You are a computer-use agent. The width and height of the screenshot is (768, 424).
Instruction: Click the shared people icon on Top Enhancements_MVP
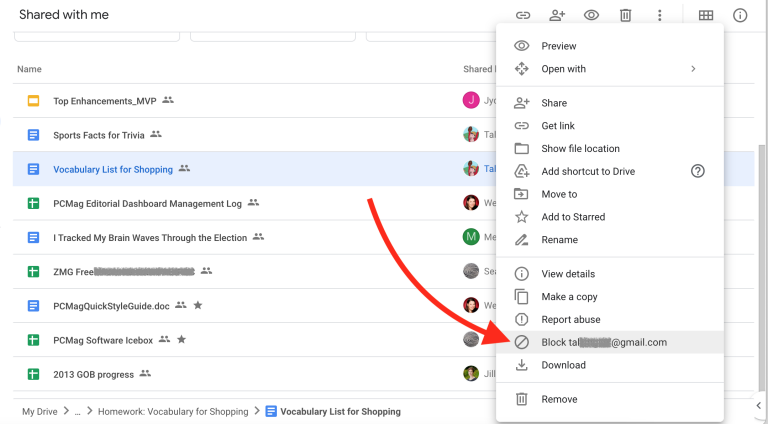tap(168, 100)
